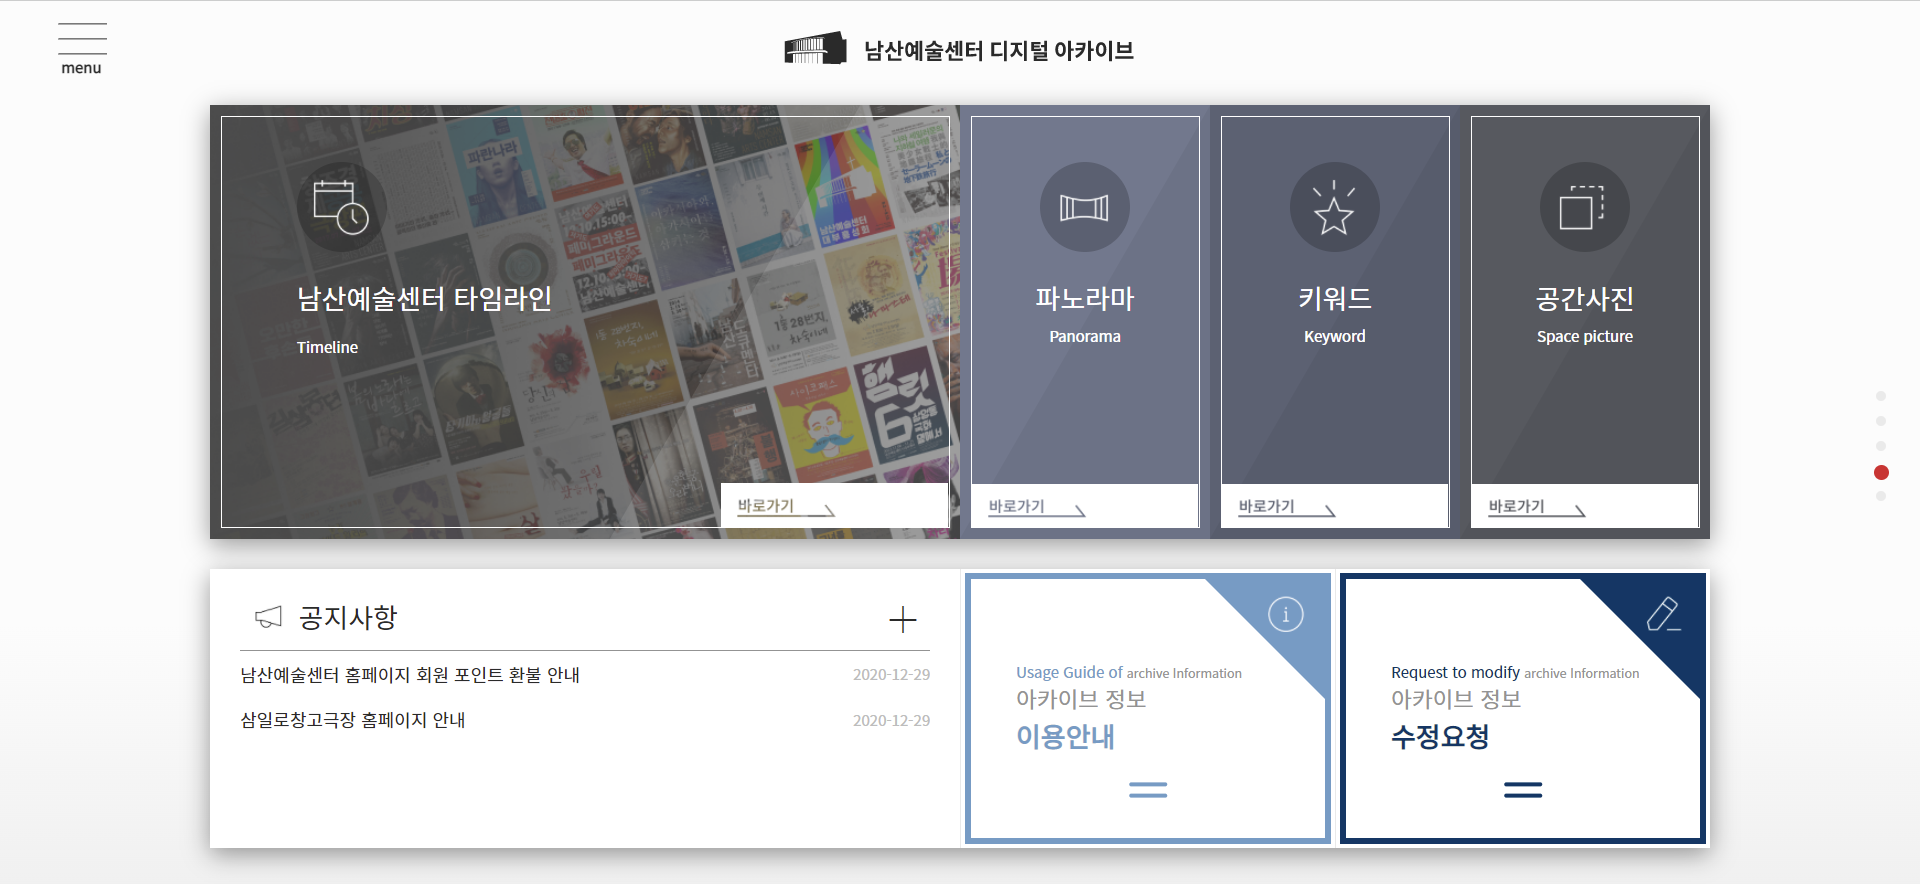
Task: Click the info icon on Usage Guide card
Action: click(x=1285, y=614)
